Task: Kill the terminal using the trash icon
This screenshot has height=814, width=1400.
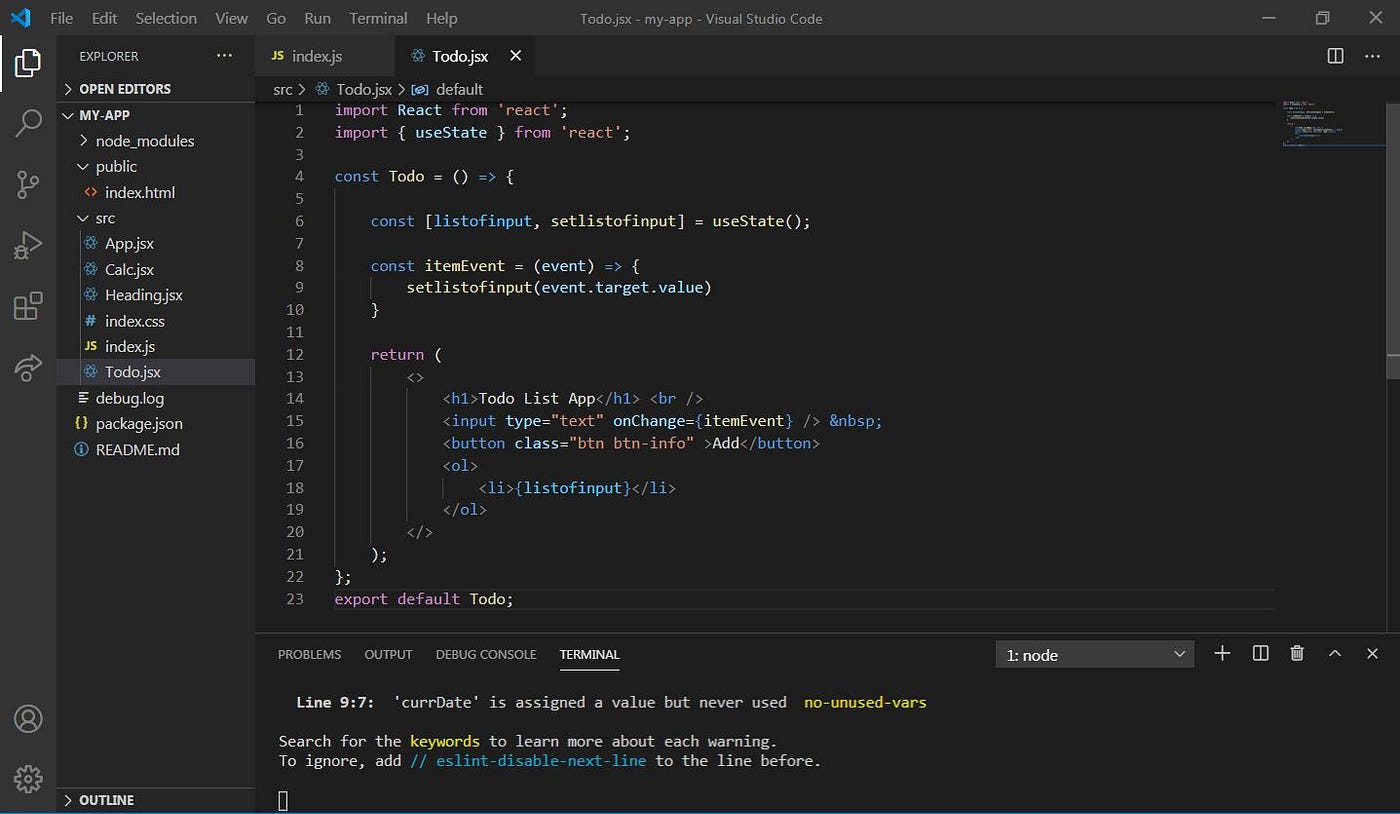Action: (1297, 653)
